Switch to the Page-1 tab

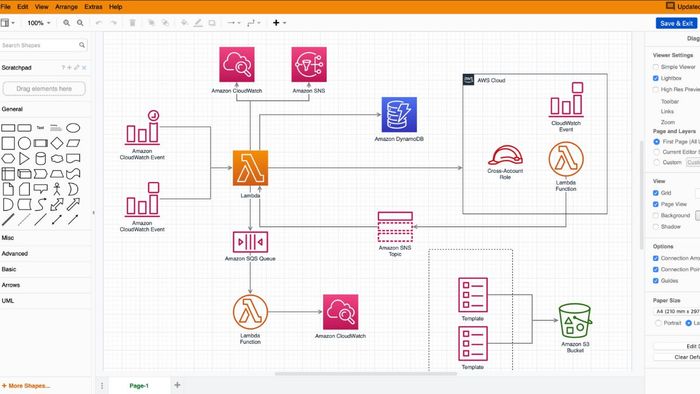[139, 386]
